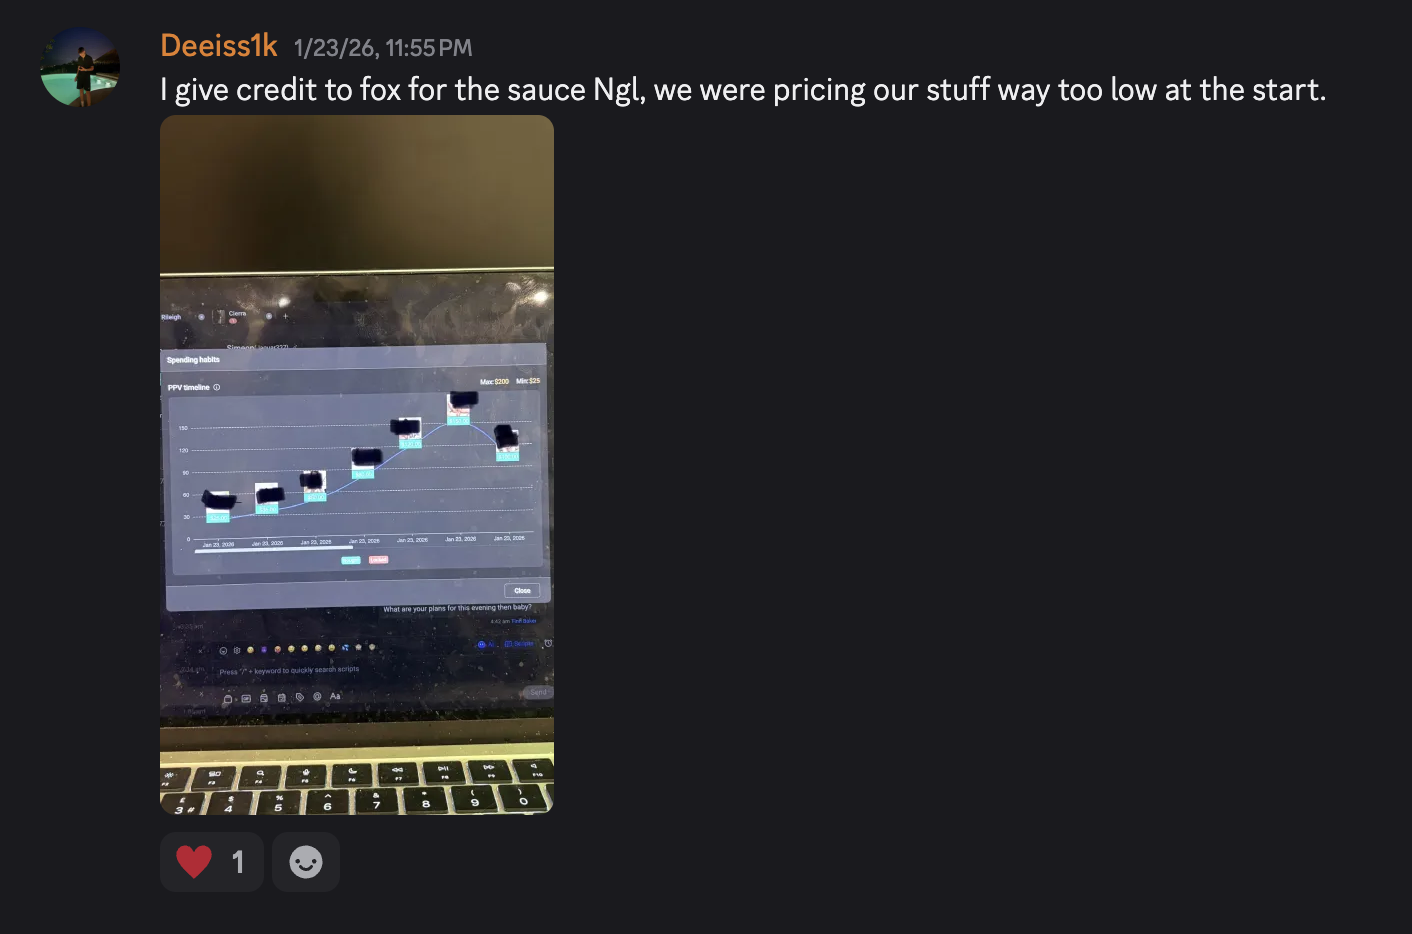Click the price tag icon in chat toolbar
Screen dimensions: 1412x934
click(x=299, y=697)
